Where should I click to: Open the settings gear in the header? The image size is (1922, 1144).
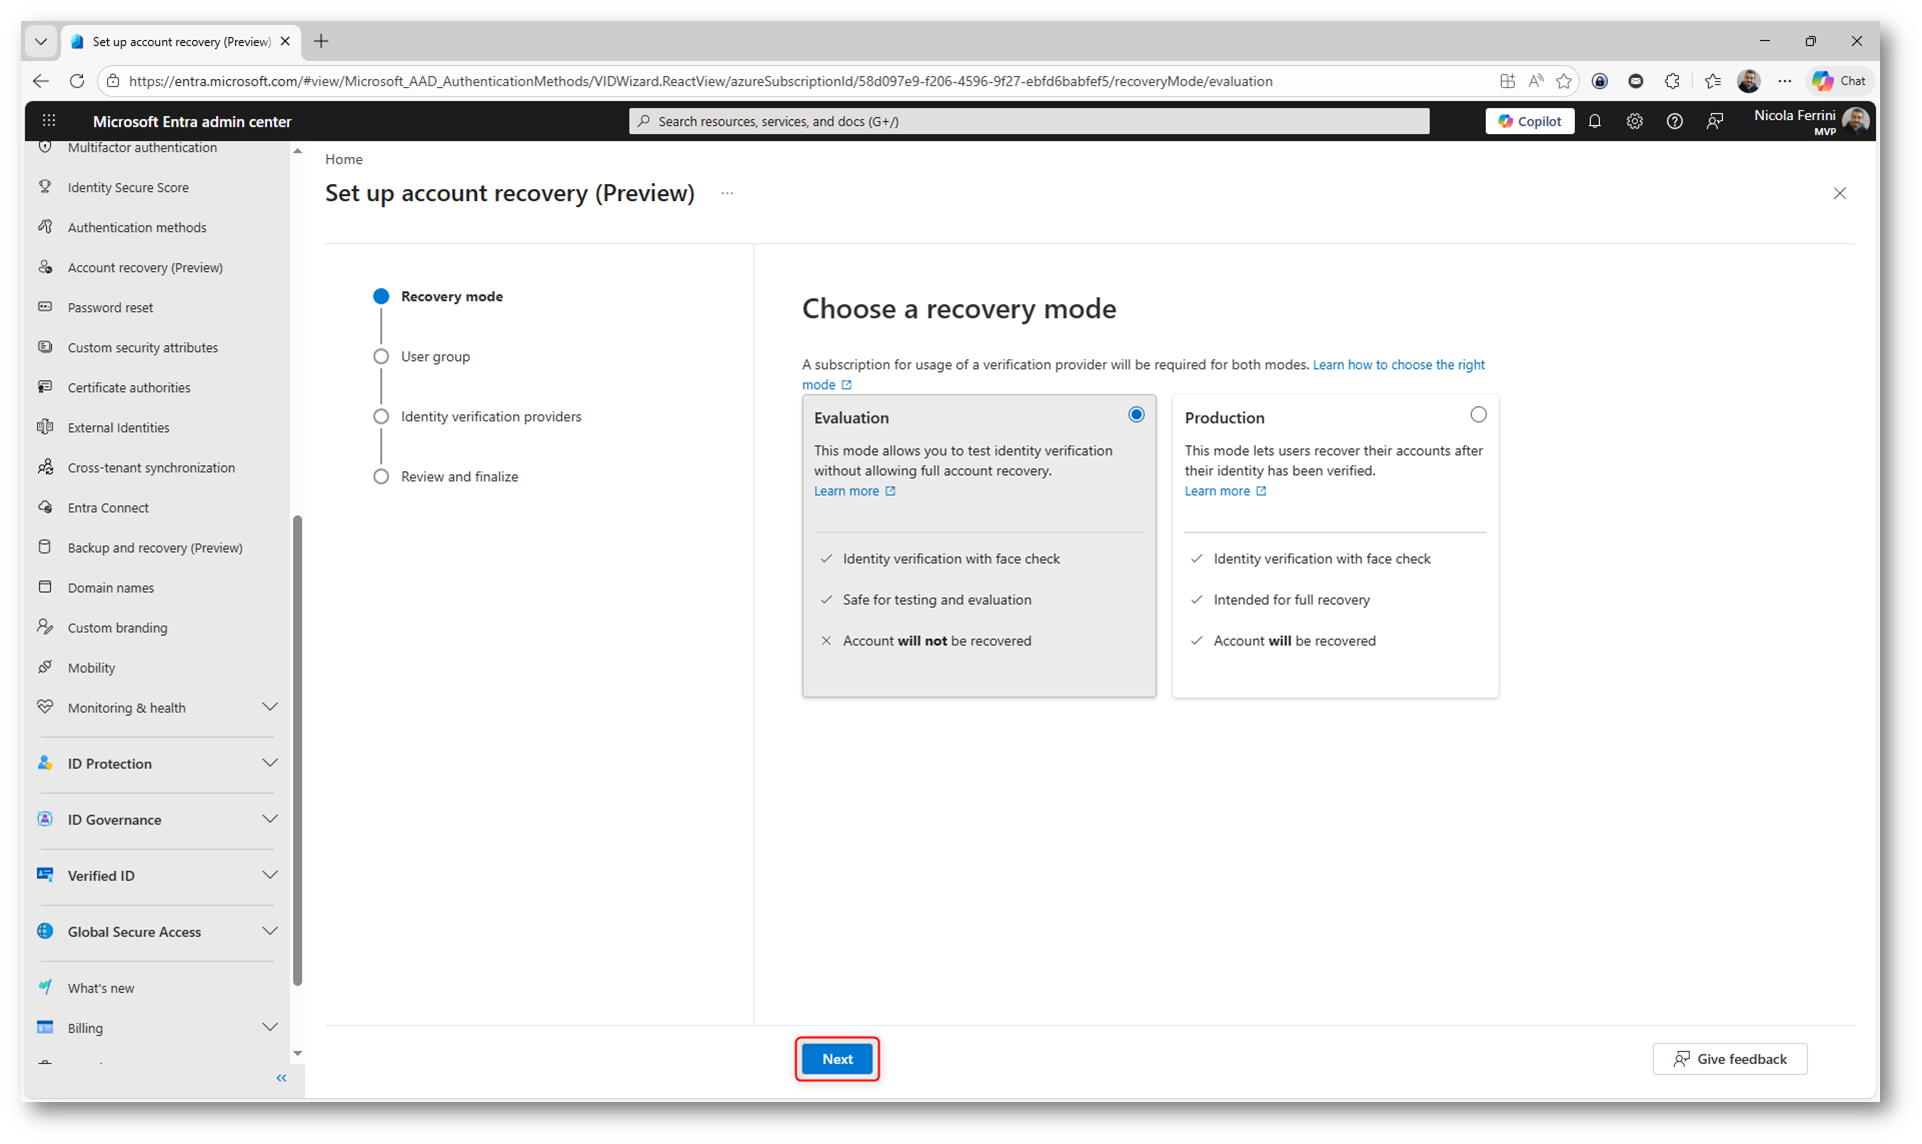(x=1634, y=121)
